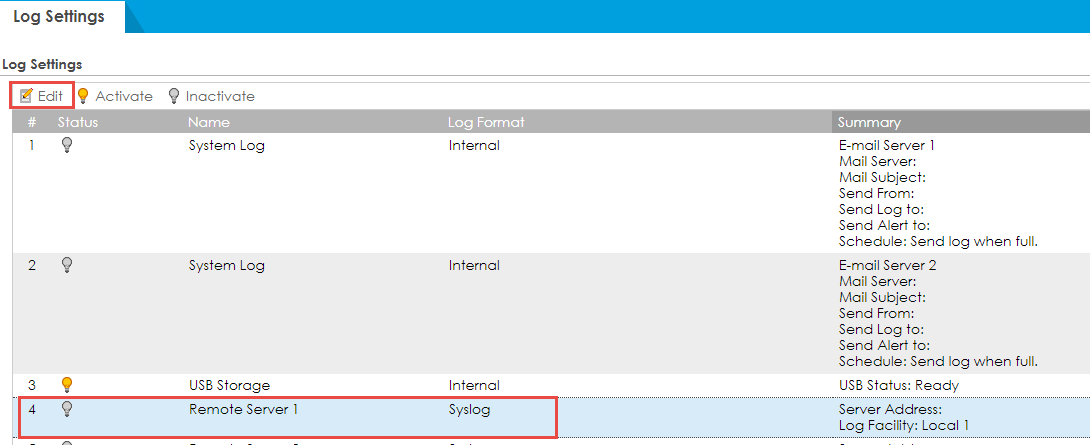Click the Edit pencil icon
The height and width of the screenshot is (445, 1090).
26,95
